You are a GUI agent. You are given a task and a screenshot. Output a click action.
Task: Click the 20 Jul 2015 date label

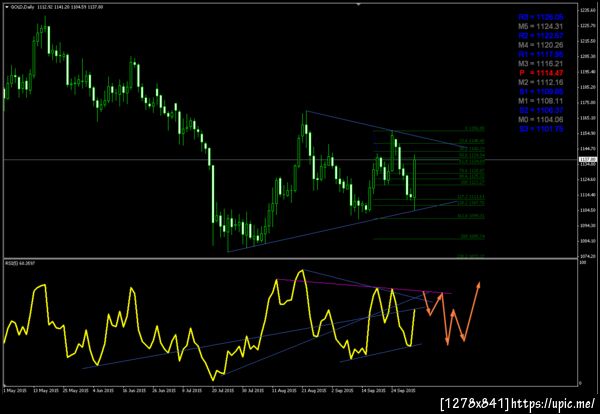click(223, 391)
